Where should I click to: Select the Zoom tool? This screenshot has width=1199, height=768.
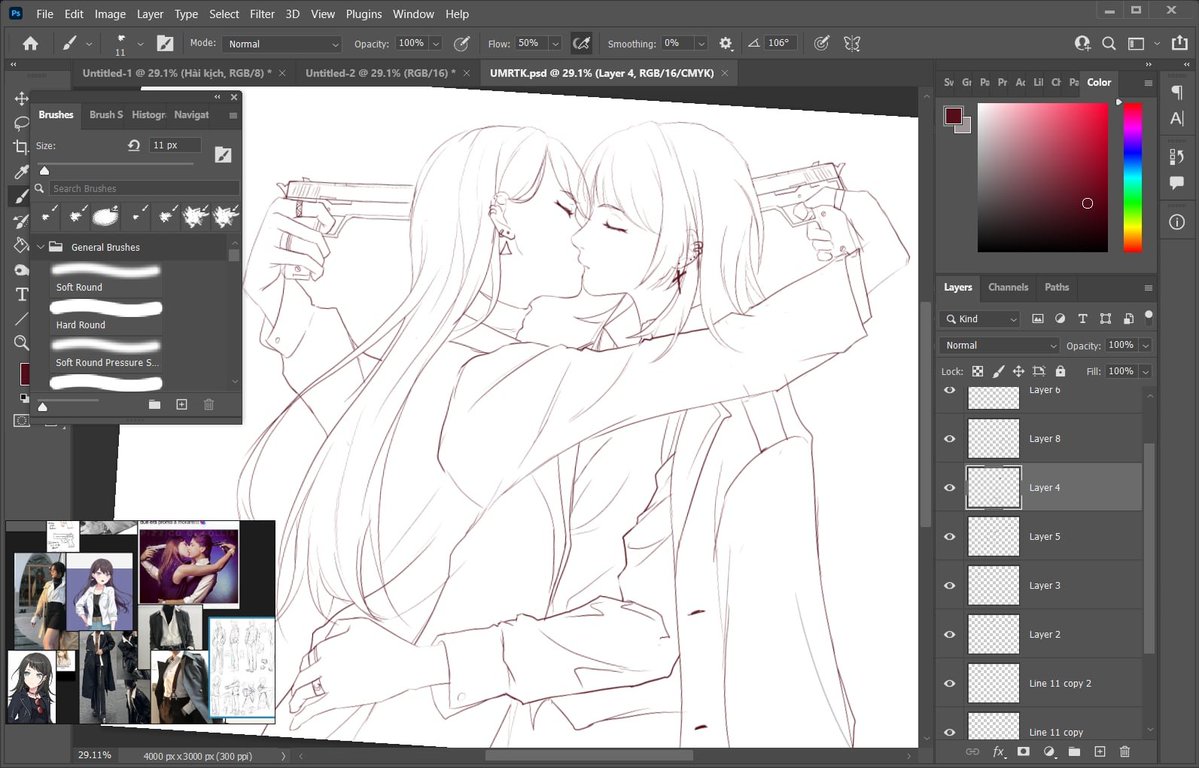pos(21,343)
